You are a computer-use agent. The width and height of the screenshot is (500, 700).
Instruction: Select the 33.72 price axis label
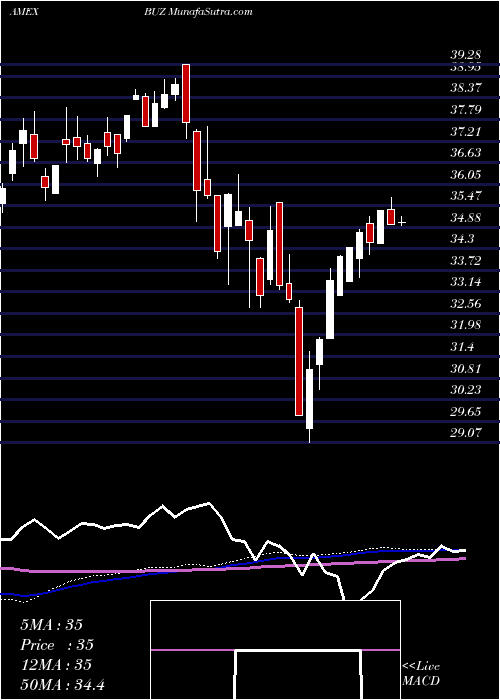(466, 260)
